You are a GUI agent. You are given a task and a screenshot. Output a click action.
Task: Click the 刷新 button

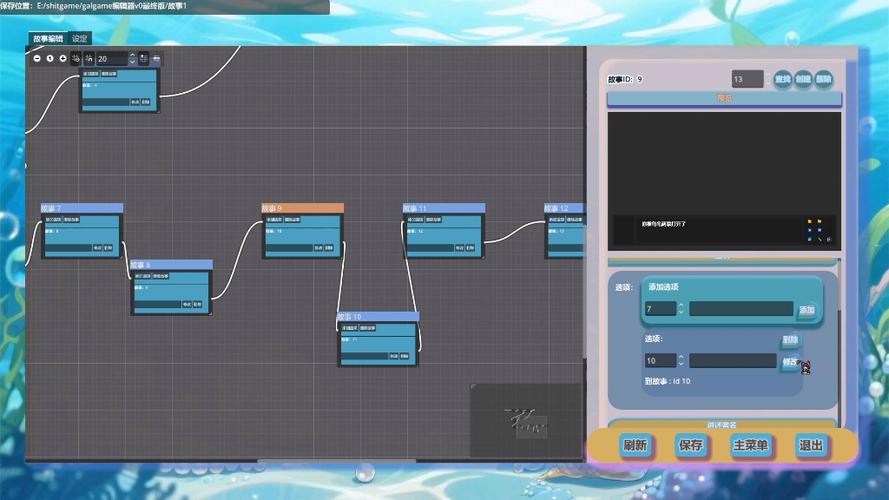[635, 445]
